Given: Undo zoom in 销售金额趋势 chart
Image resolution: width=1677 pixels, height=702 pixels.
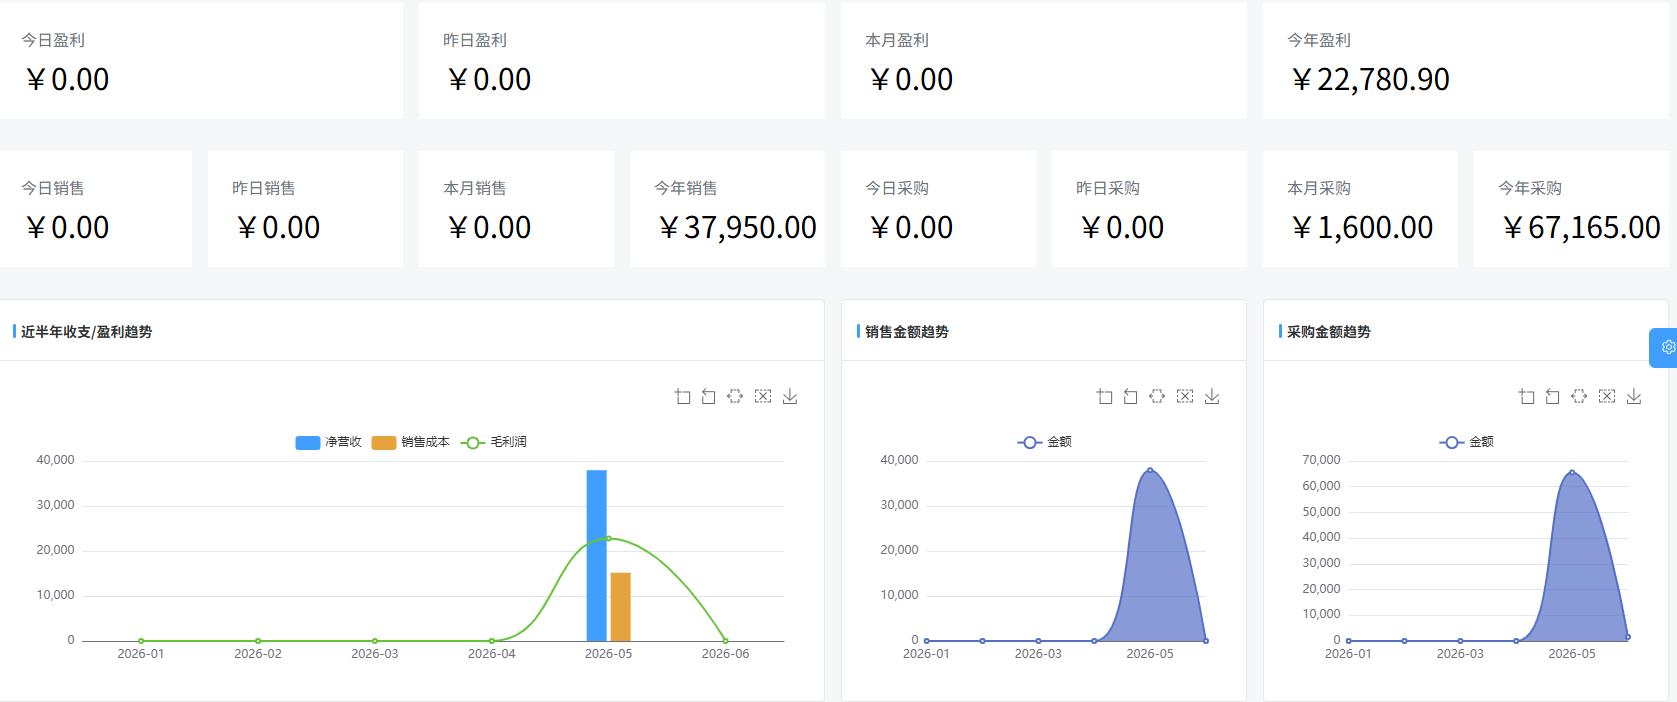Looking at the screenshot, I should (1130, 397).
